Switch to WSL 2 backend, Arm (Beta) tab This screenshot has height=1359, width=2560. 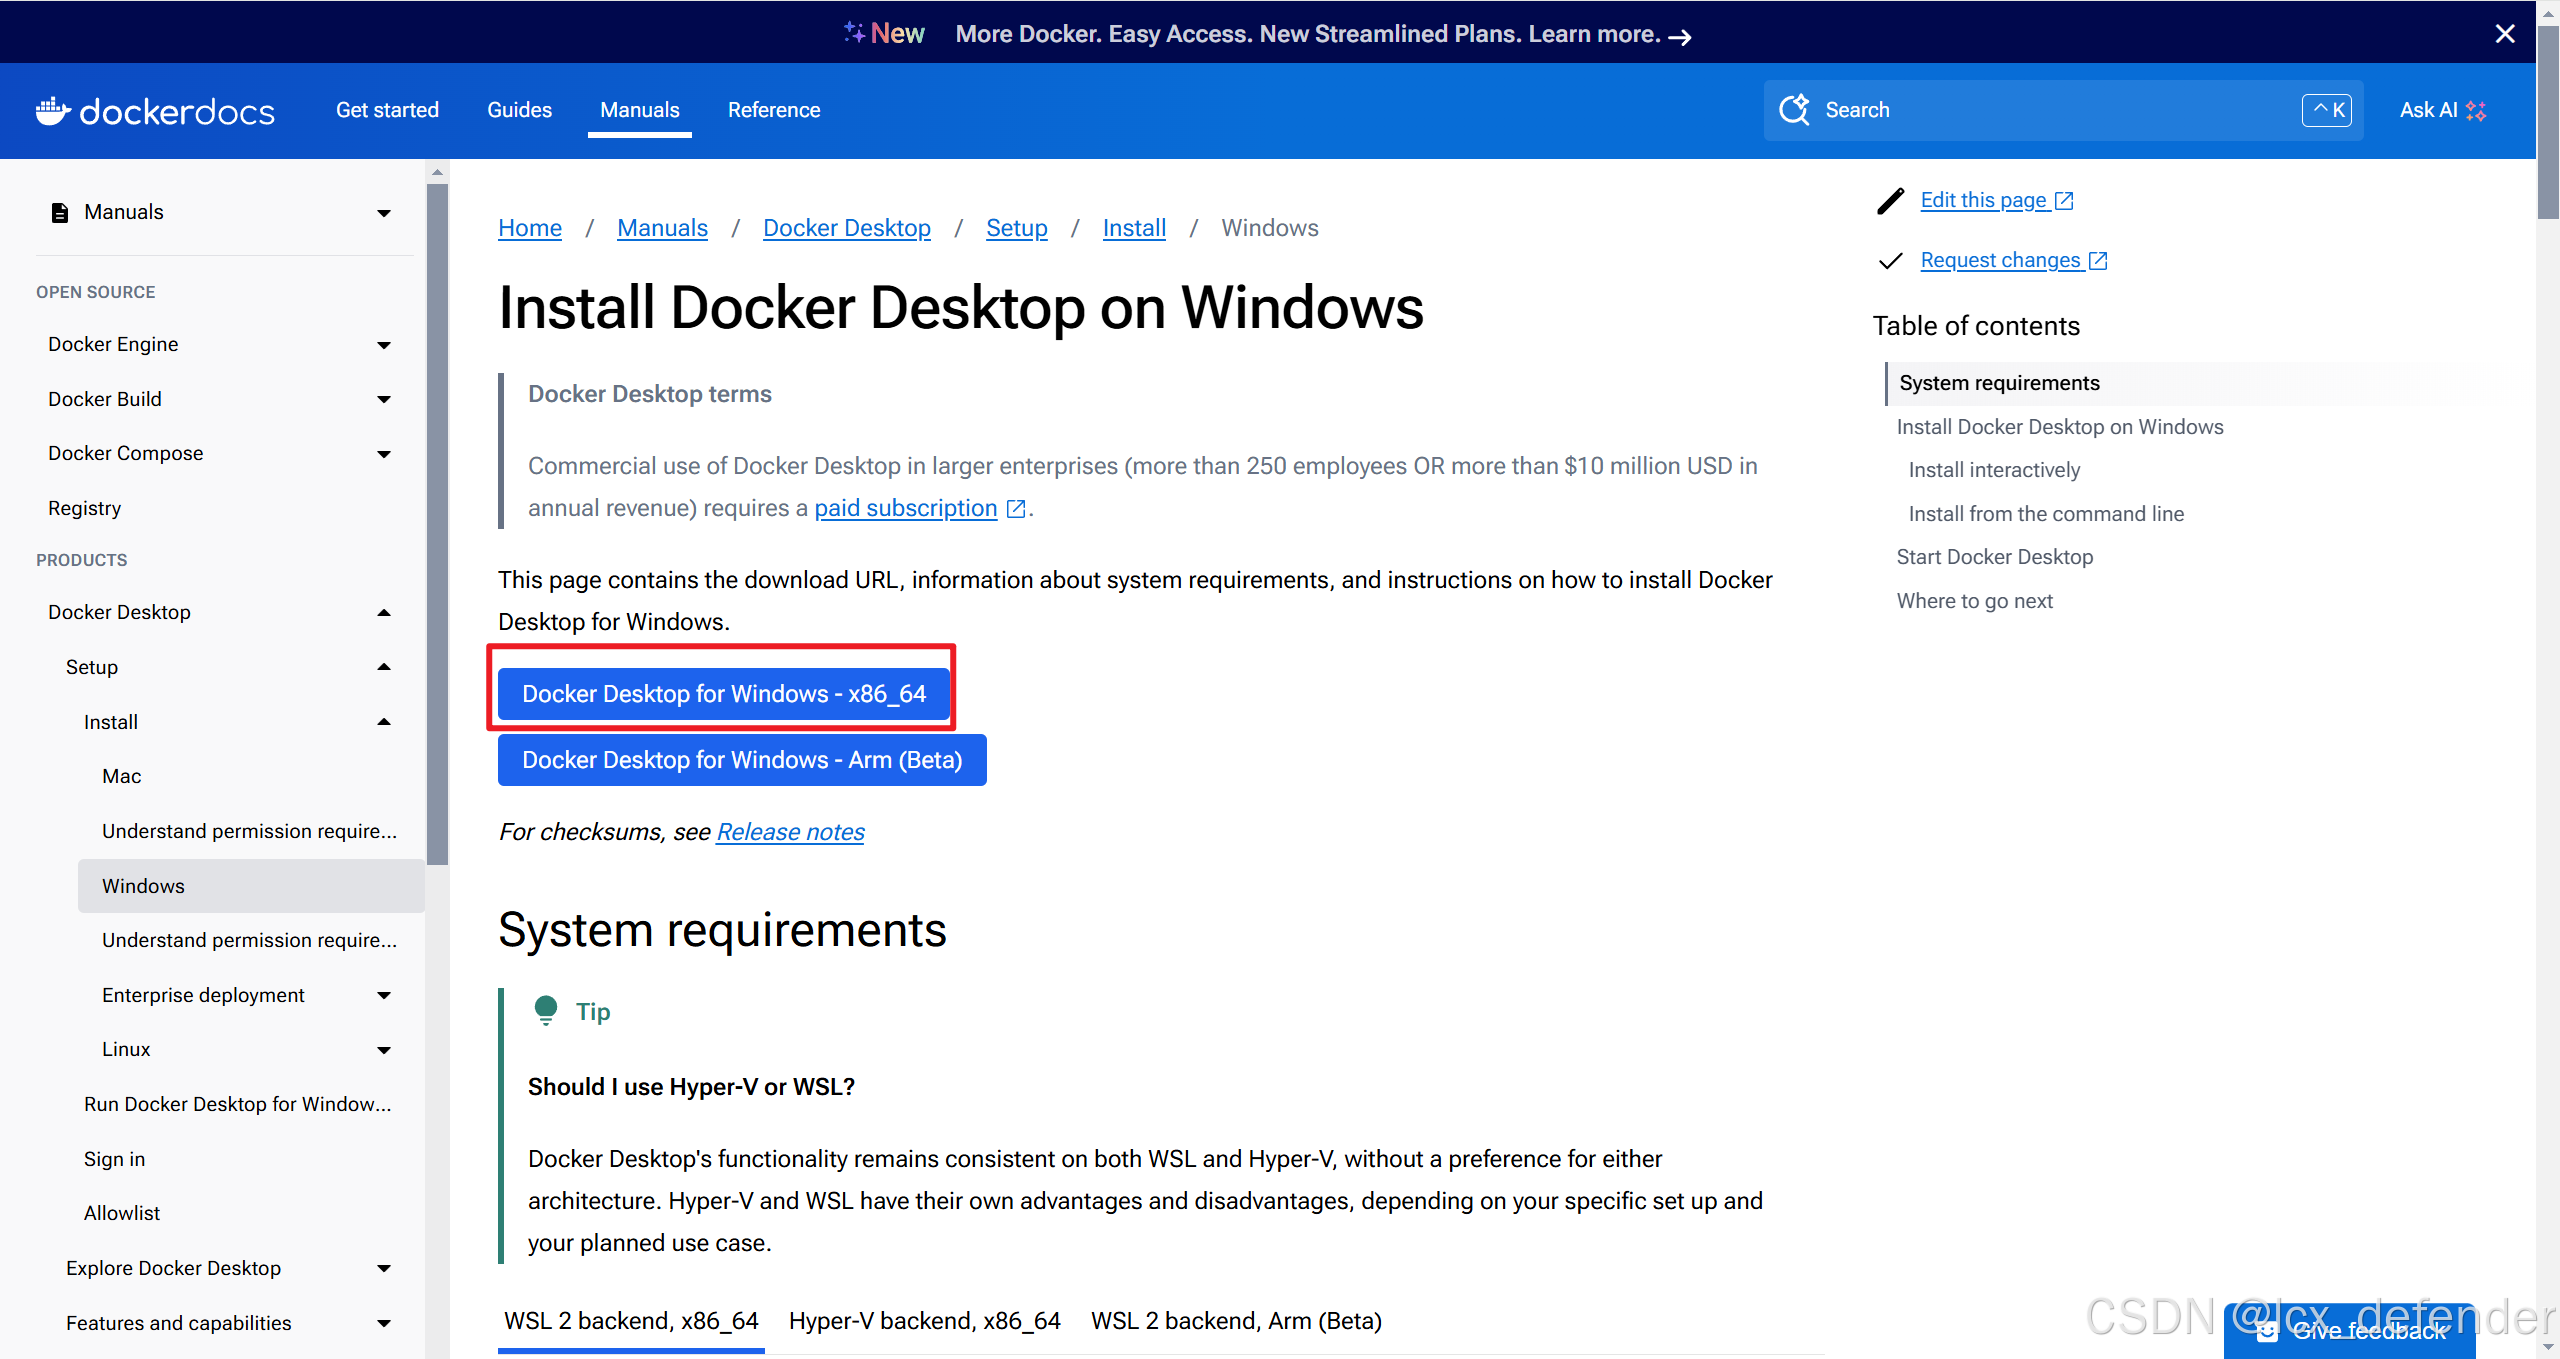point(1236,1321)
